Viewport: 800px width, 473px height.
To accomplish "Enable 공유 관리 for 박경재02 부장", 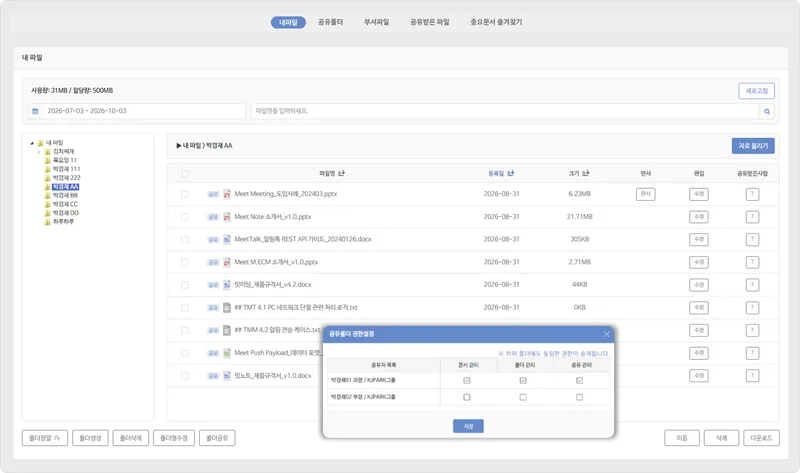I will 580,397.
